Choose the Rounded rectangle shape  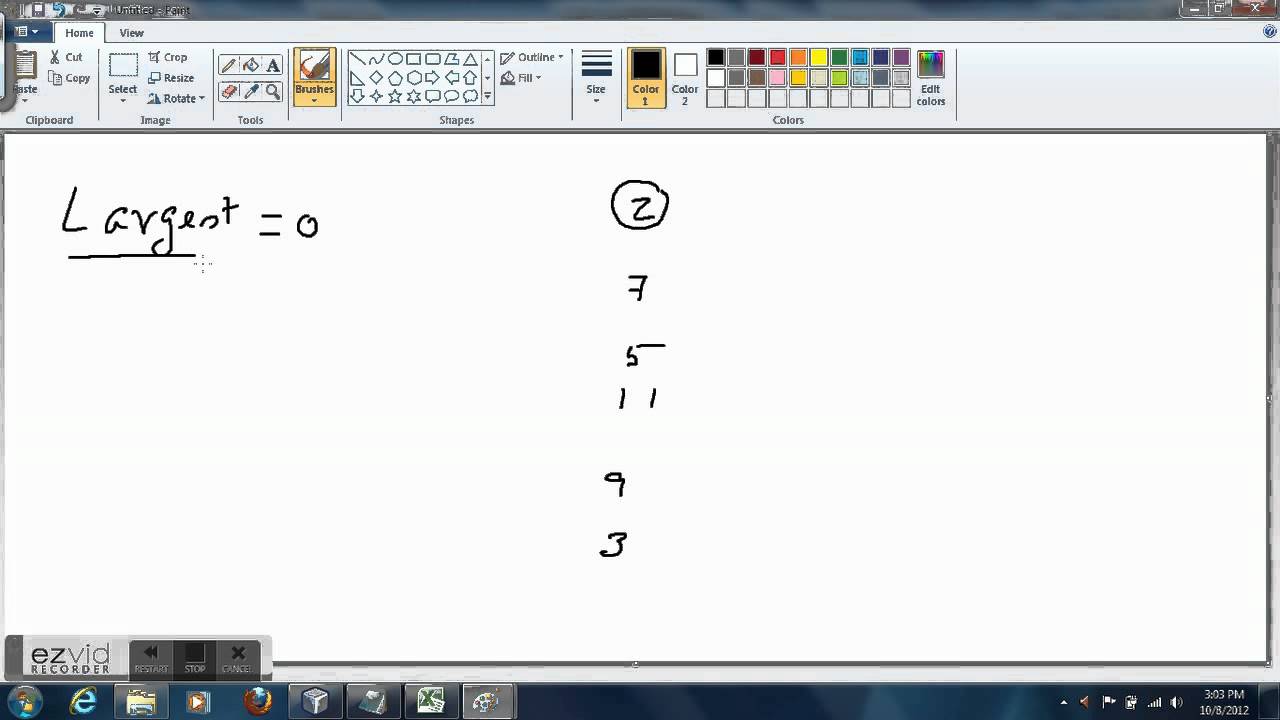[433, 59]
